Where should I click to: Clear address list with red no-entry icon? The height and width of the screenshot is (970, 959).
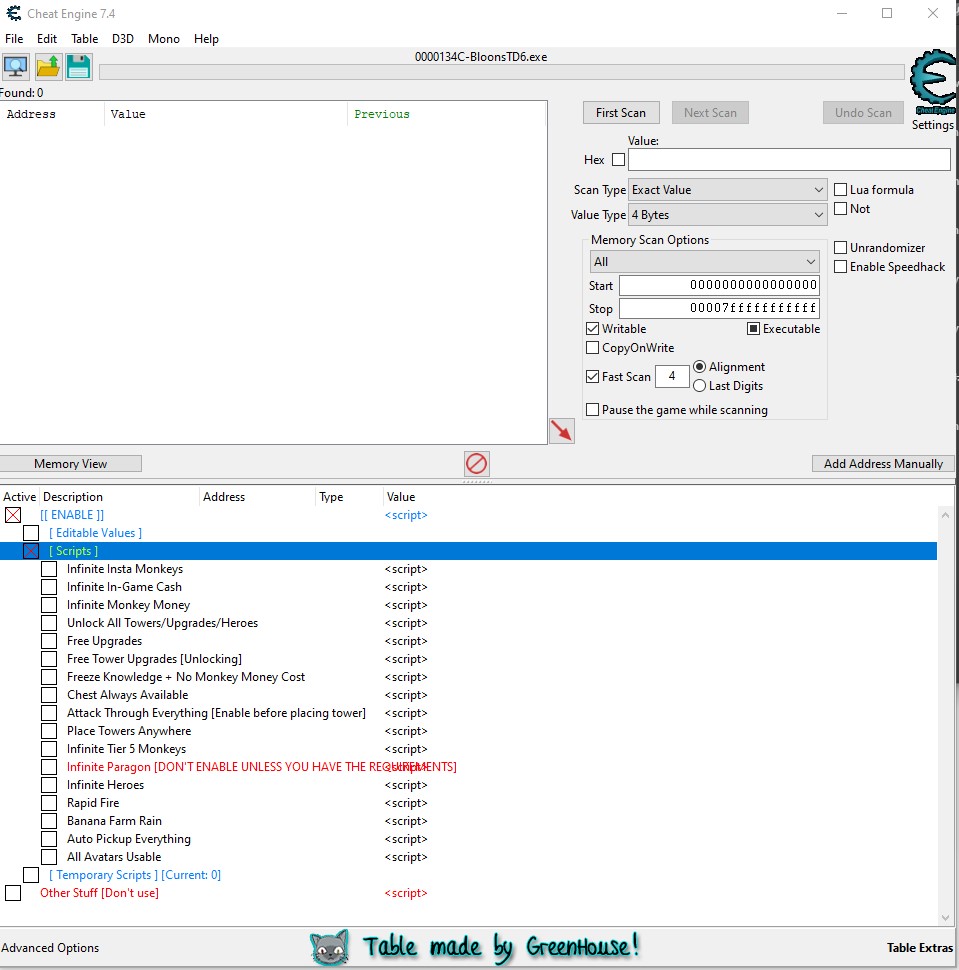click(x=476, y=463)
